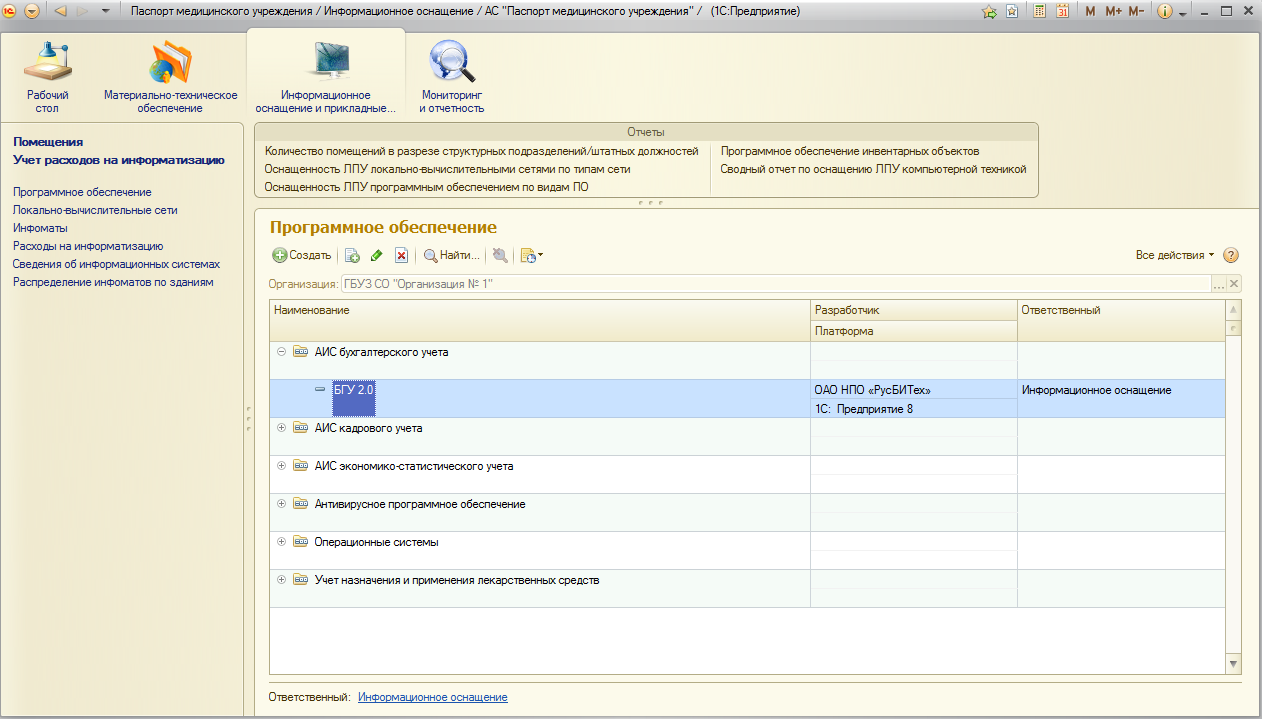The image size is (1262, 719).
Task: Click Найти... search button
Action: click(x=452, y=256)
